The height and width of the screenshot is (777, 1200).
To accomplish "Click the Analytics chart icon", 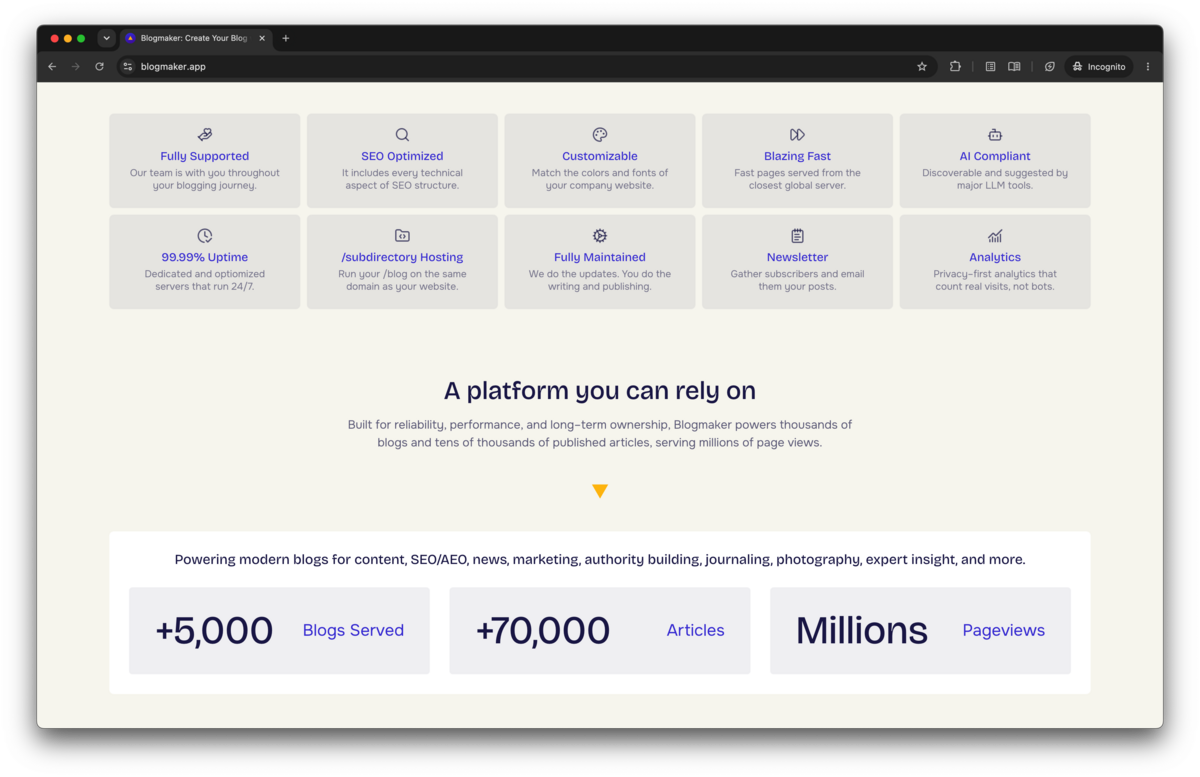I will tap(995, 236).
